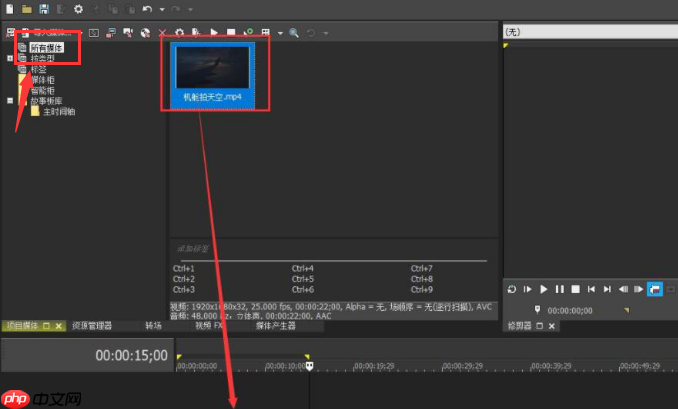
Task: Switch to the 媒体产生器 tab
Action: tap(275, 326)
